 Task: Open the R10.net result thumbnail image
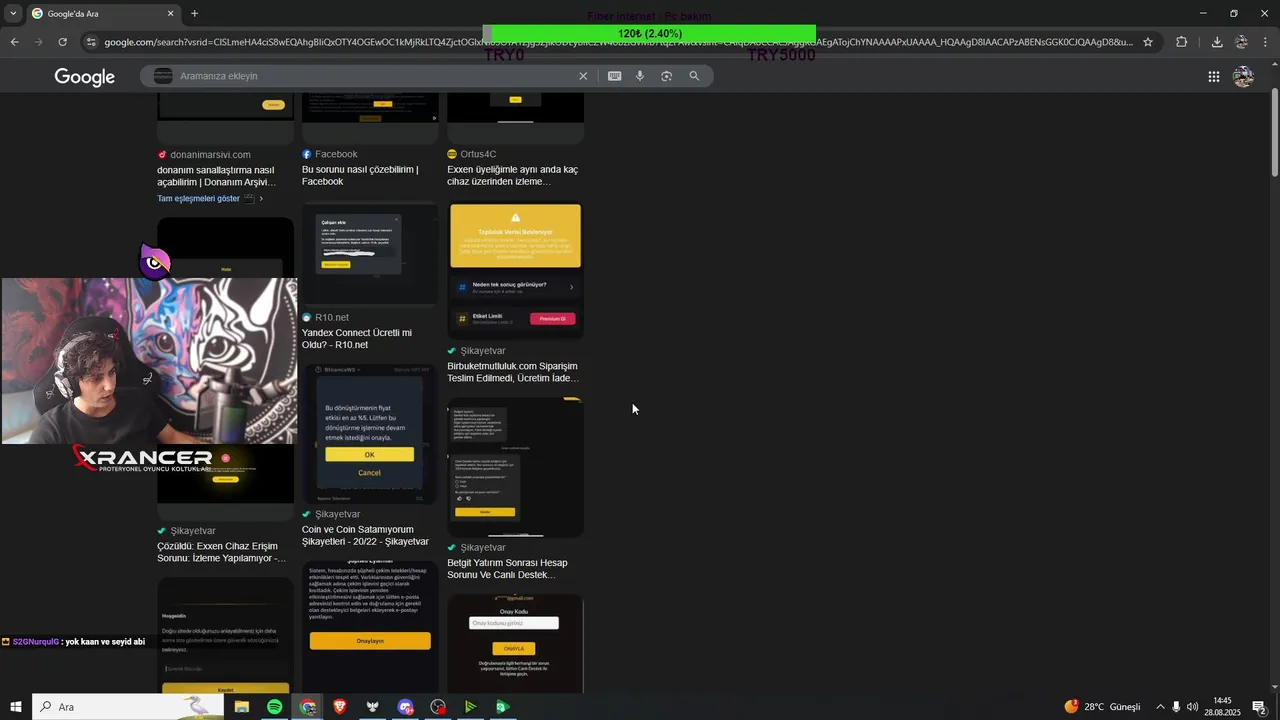pos(370,253)
